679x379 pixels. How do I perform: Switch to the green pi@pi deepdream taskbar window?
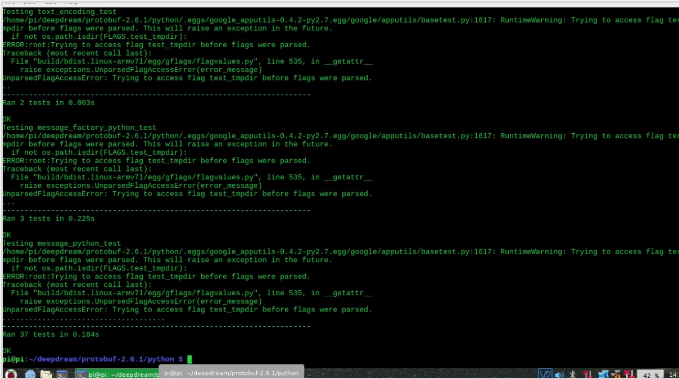click(117, 374)
